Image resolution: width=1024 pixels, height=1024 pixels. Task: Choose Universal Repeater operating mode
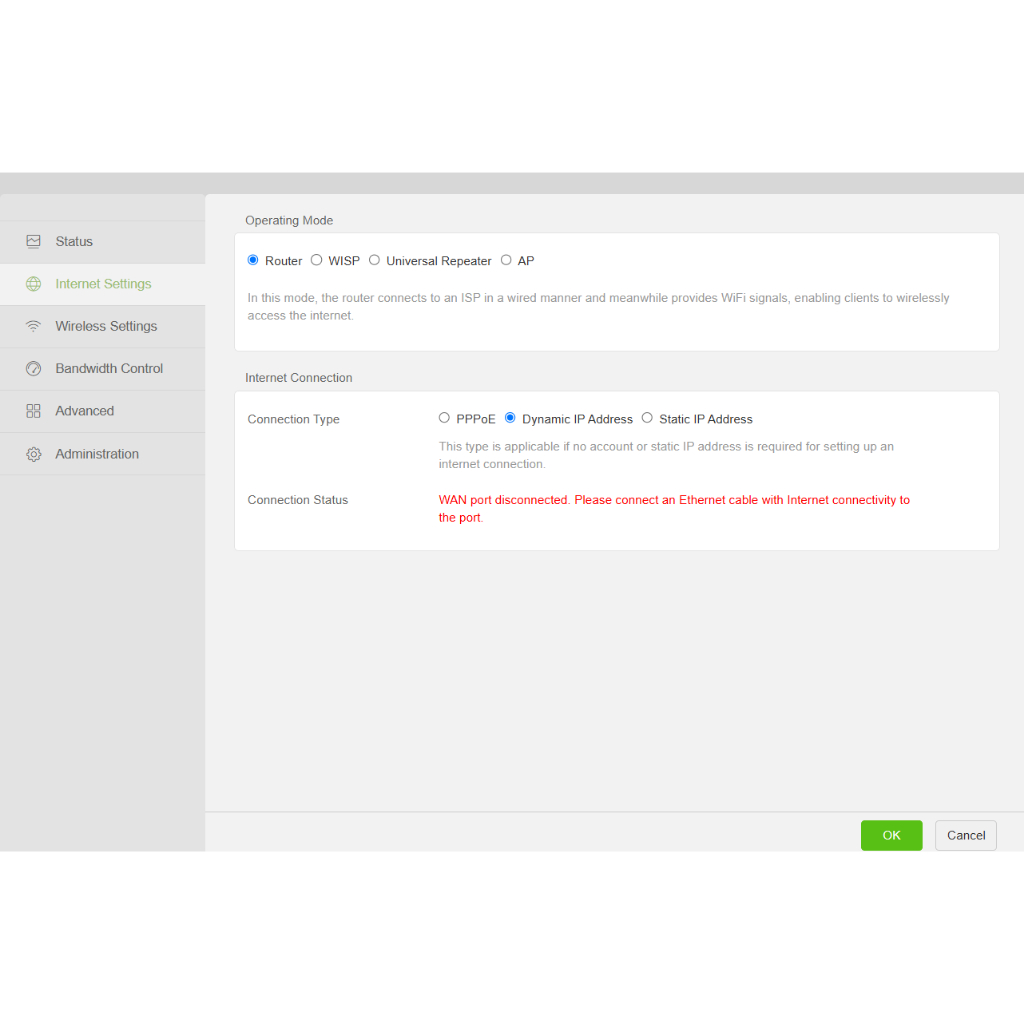pyautogui.click(x=375, y=260)
